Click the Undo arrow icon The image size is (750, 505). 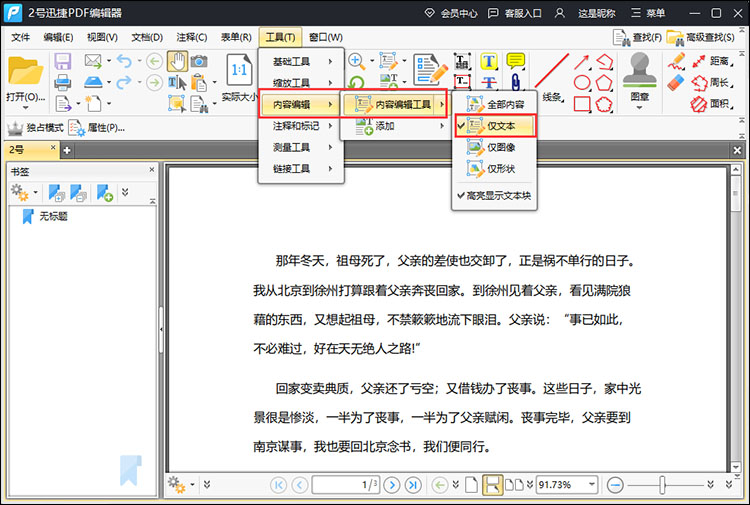pos(124,61)
